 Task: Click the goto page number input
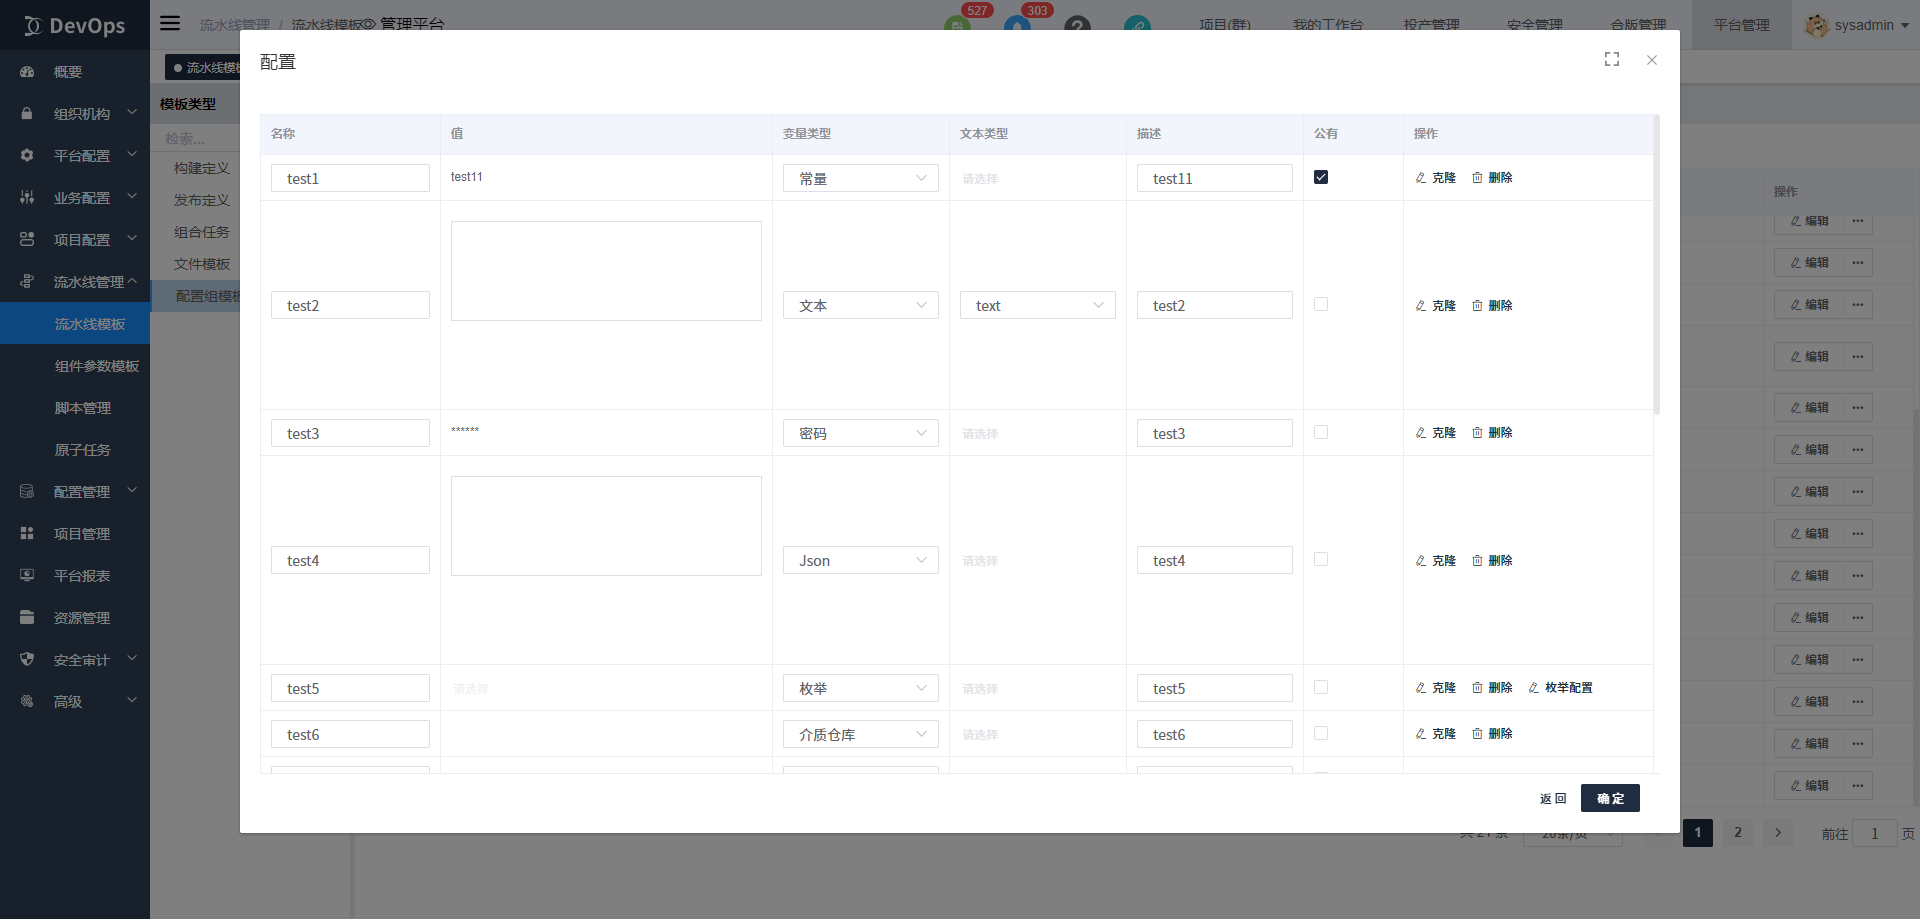(x=1875, y=833)
